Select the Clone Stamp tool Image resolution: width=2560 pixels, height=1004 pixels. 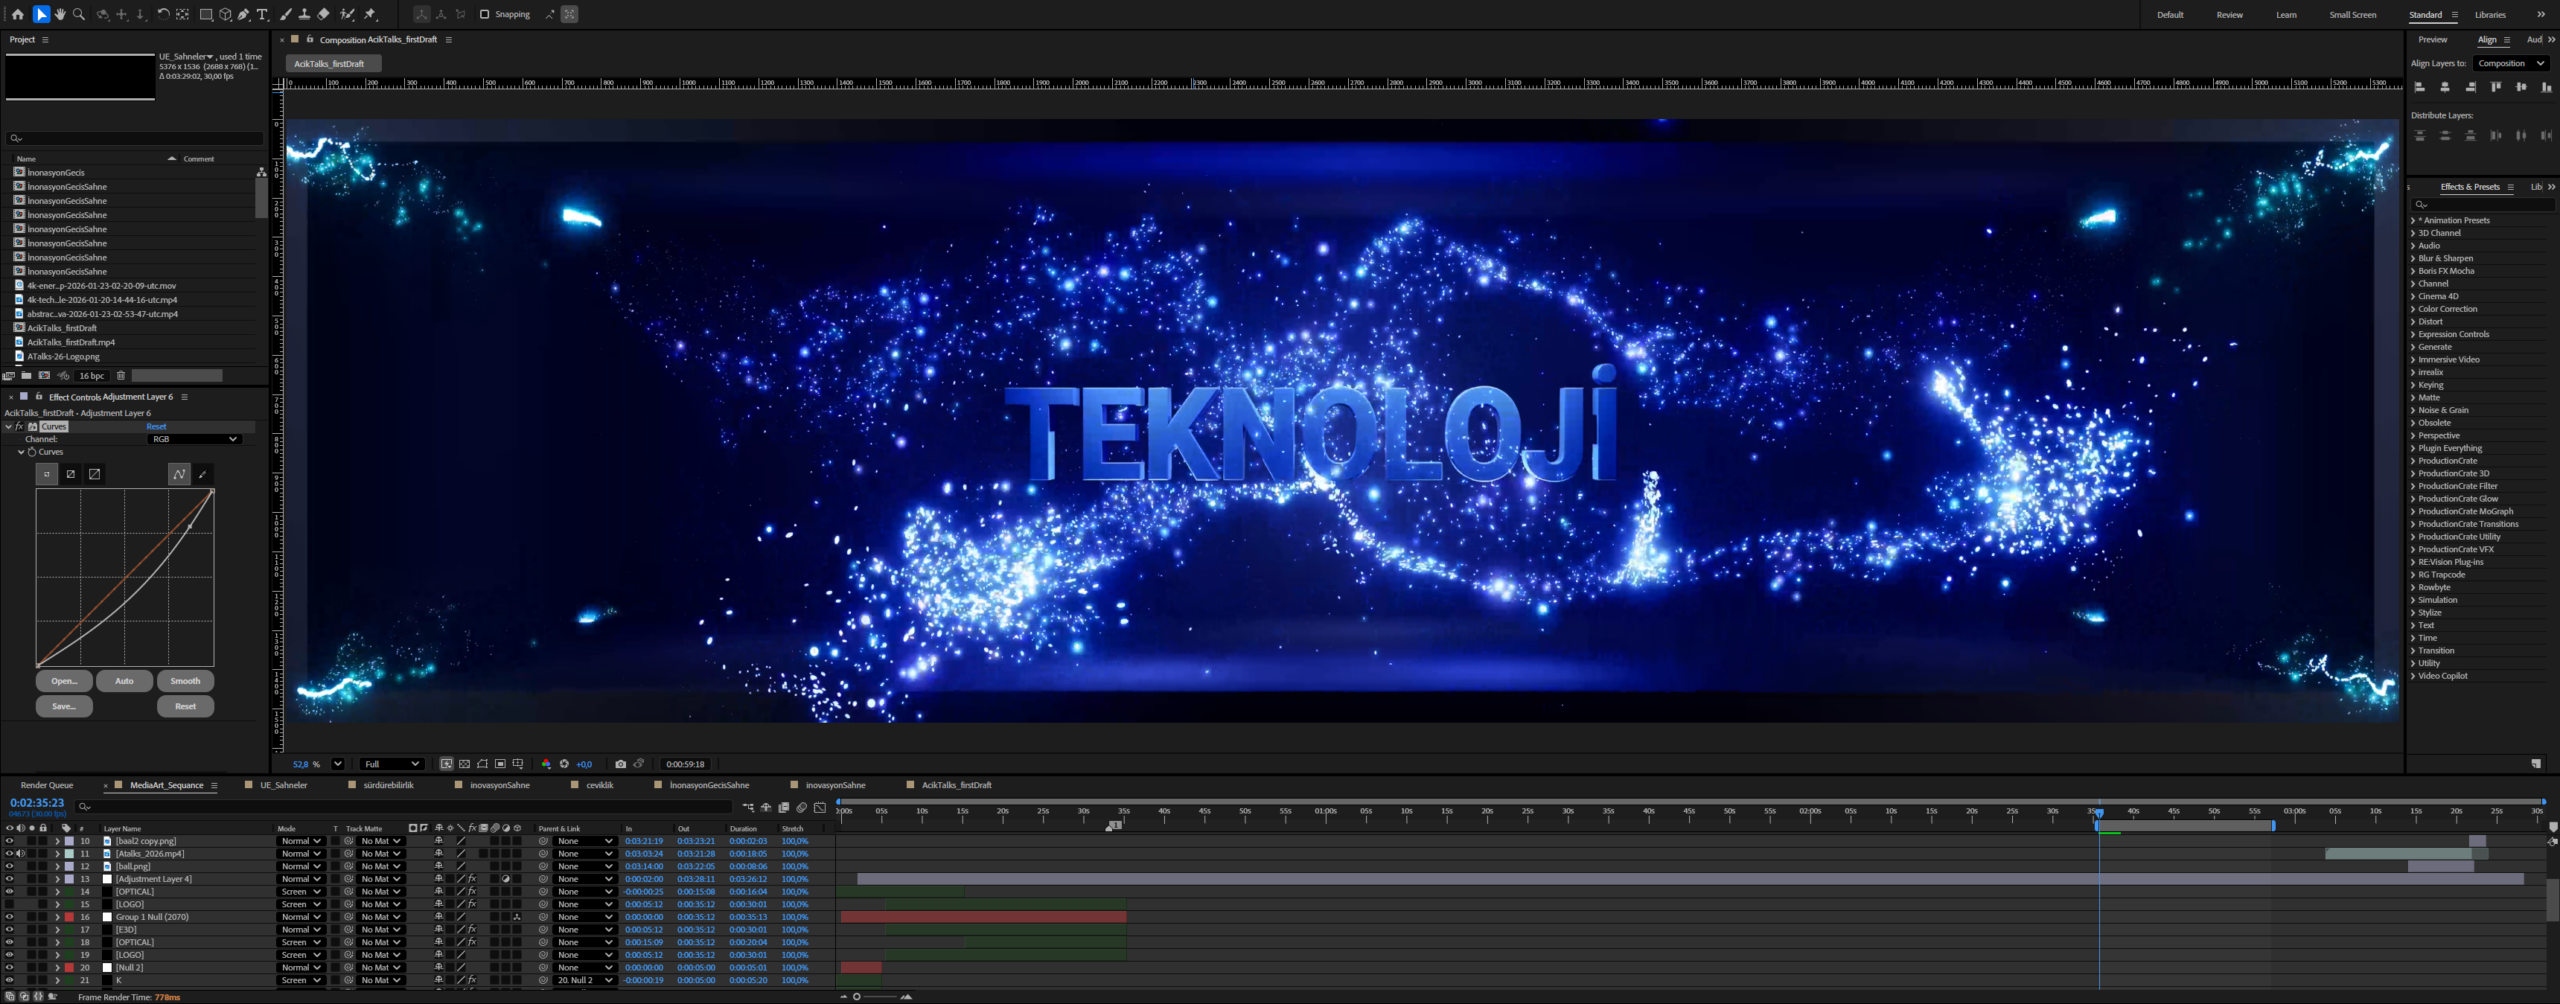tap(304, 14)
